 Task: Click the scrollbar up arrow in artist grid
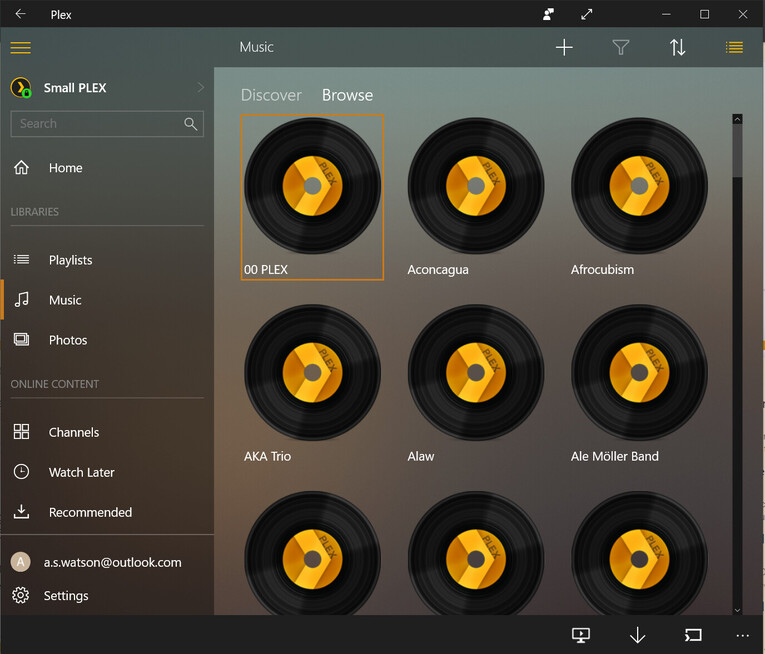point(737,119)
